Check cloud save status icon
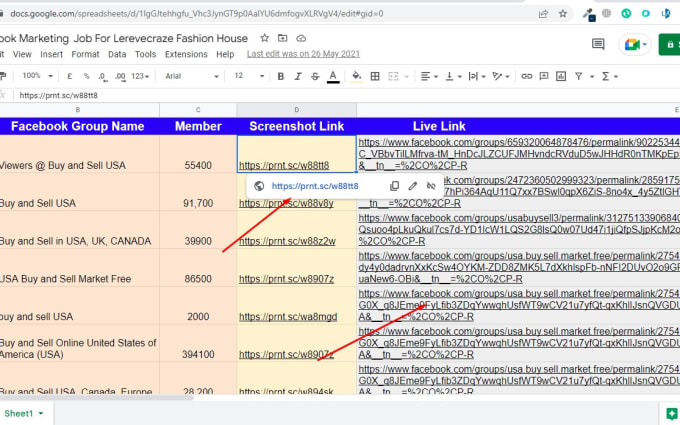Viewport: 680px width, 425px height. [x=301, y=38]
